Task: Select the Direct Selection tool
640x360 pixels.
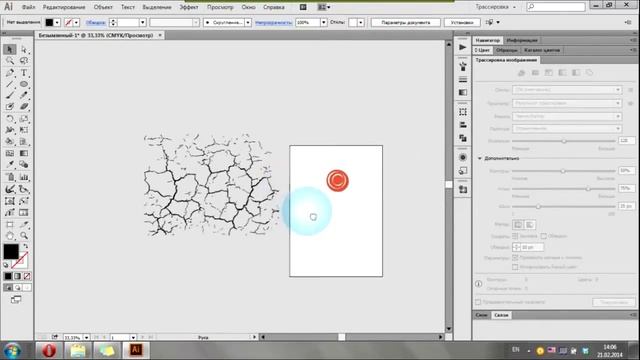Action: coord(24,49)
